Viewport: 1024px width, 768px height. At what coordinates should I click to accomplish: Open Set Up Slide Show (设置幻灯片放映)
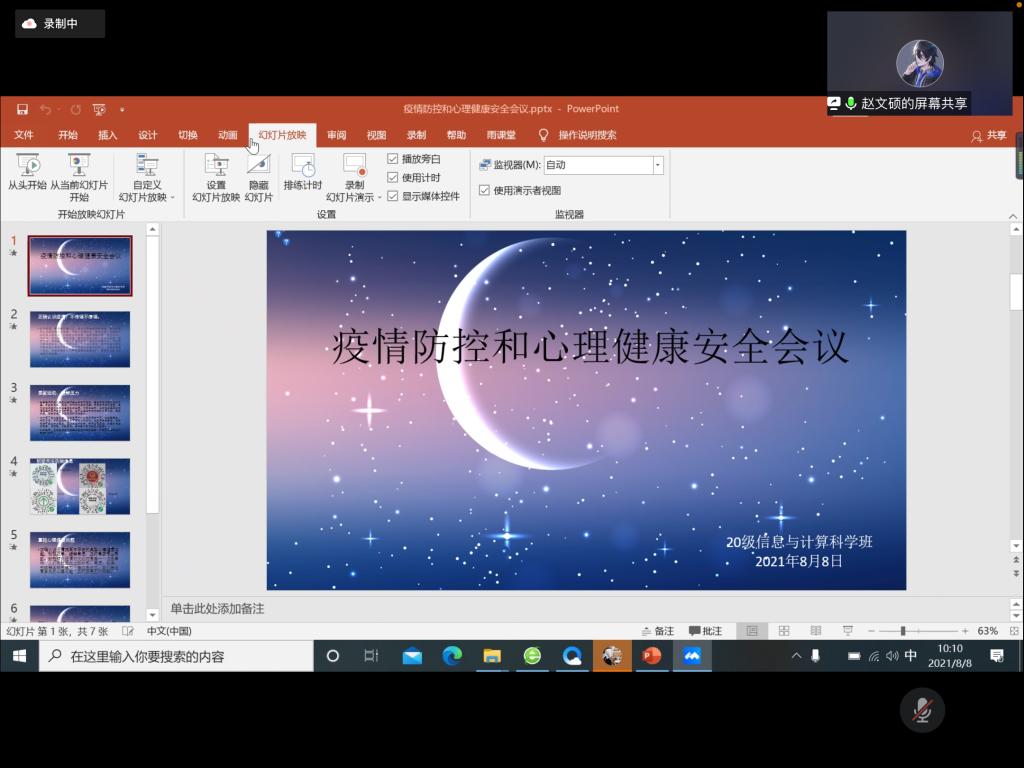tap(216, 166)
